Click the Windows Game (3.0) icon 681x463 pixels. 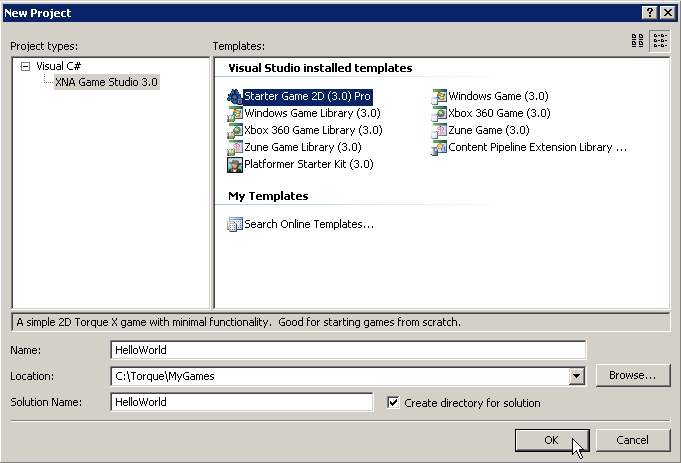pos(439,96)
